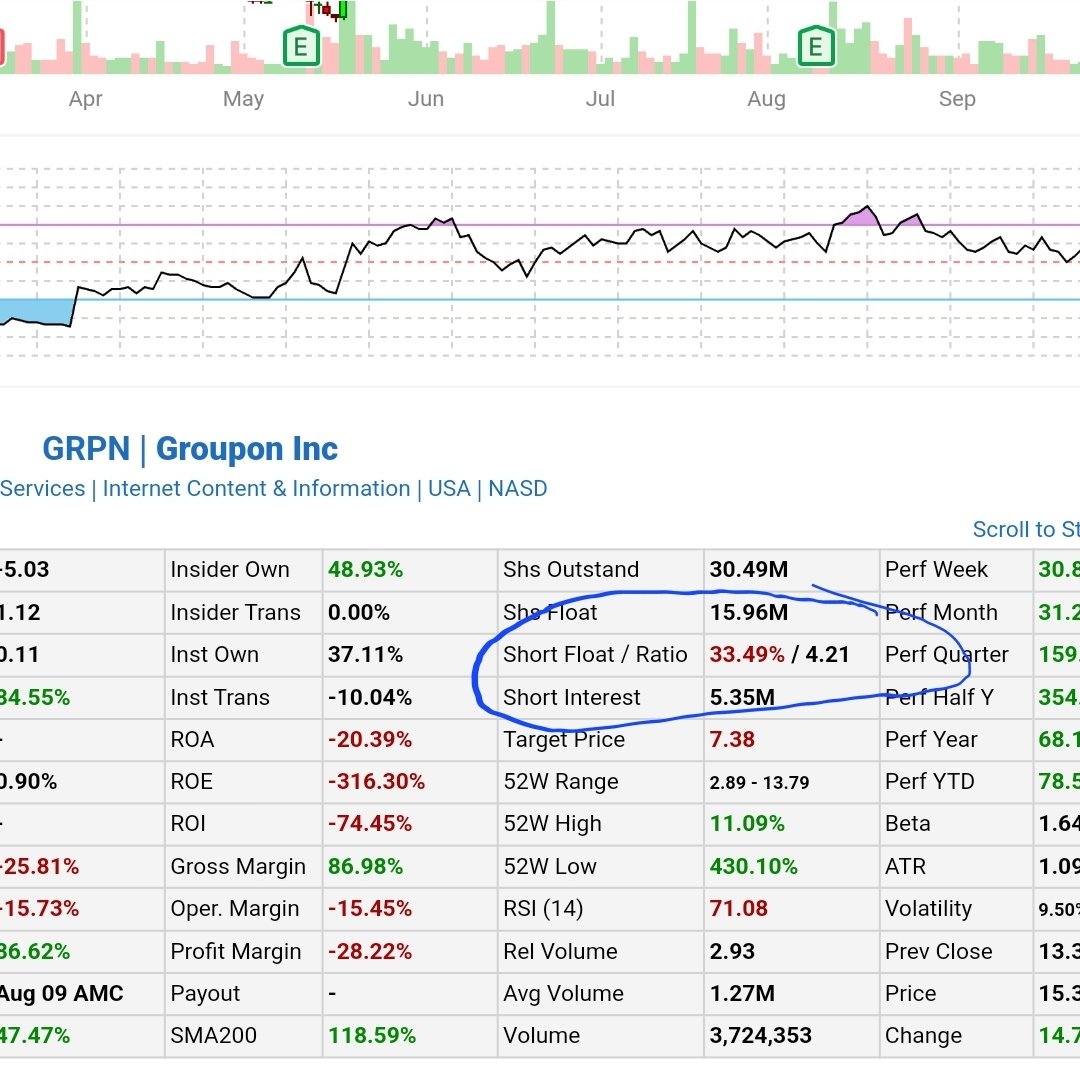Open the USA country link
The width and height of the screenshot is (1080, 1088).
(x=449, y=488)
